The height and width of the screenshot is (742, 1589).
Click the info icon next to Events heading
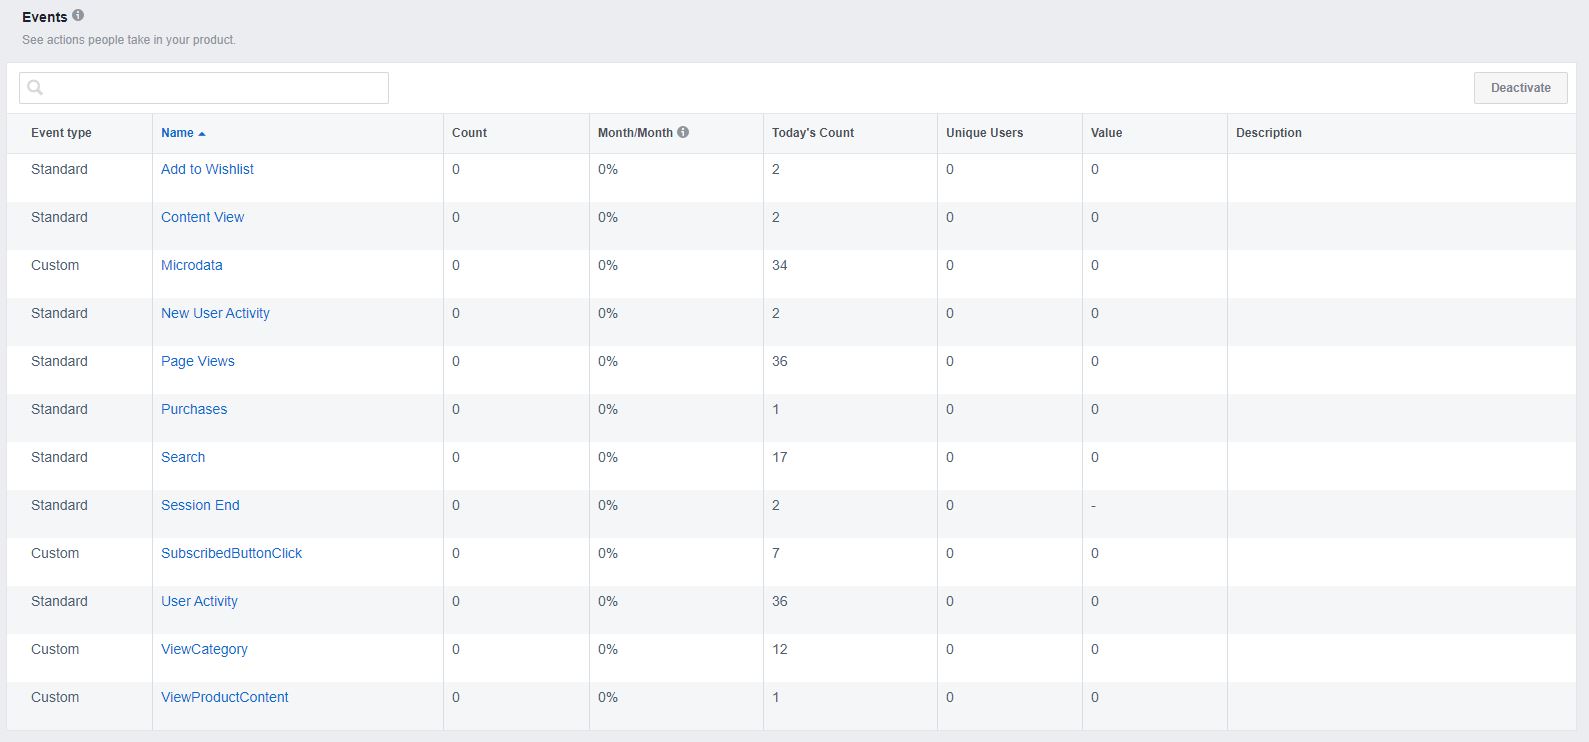tap(78, 16)
